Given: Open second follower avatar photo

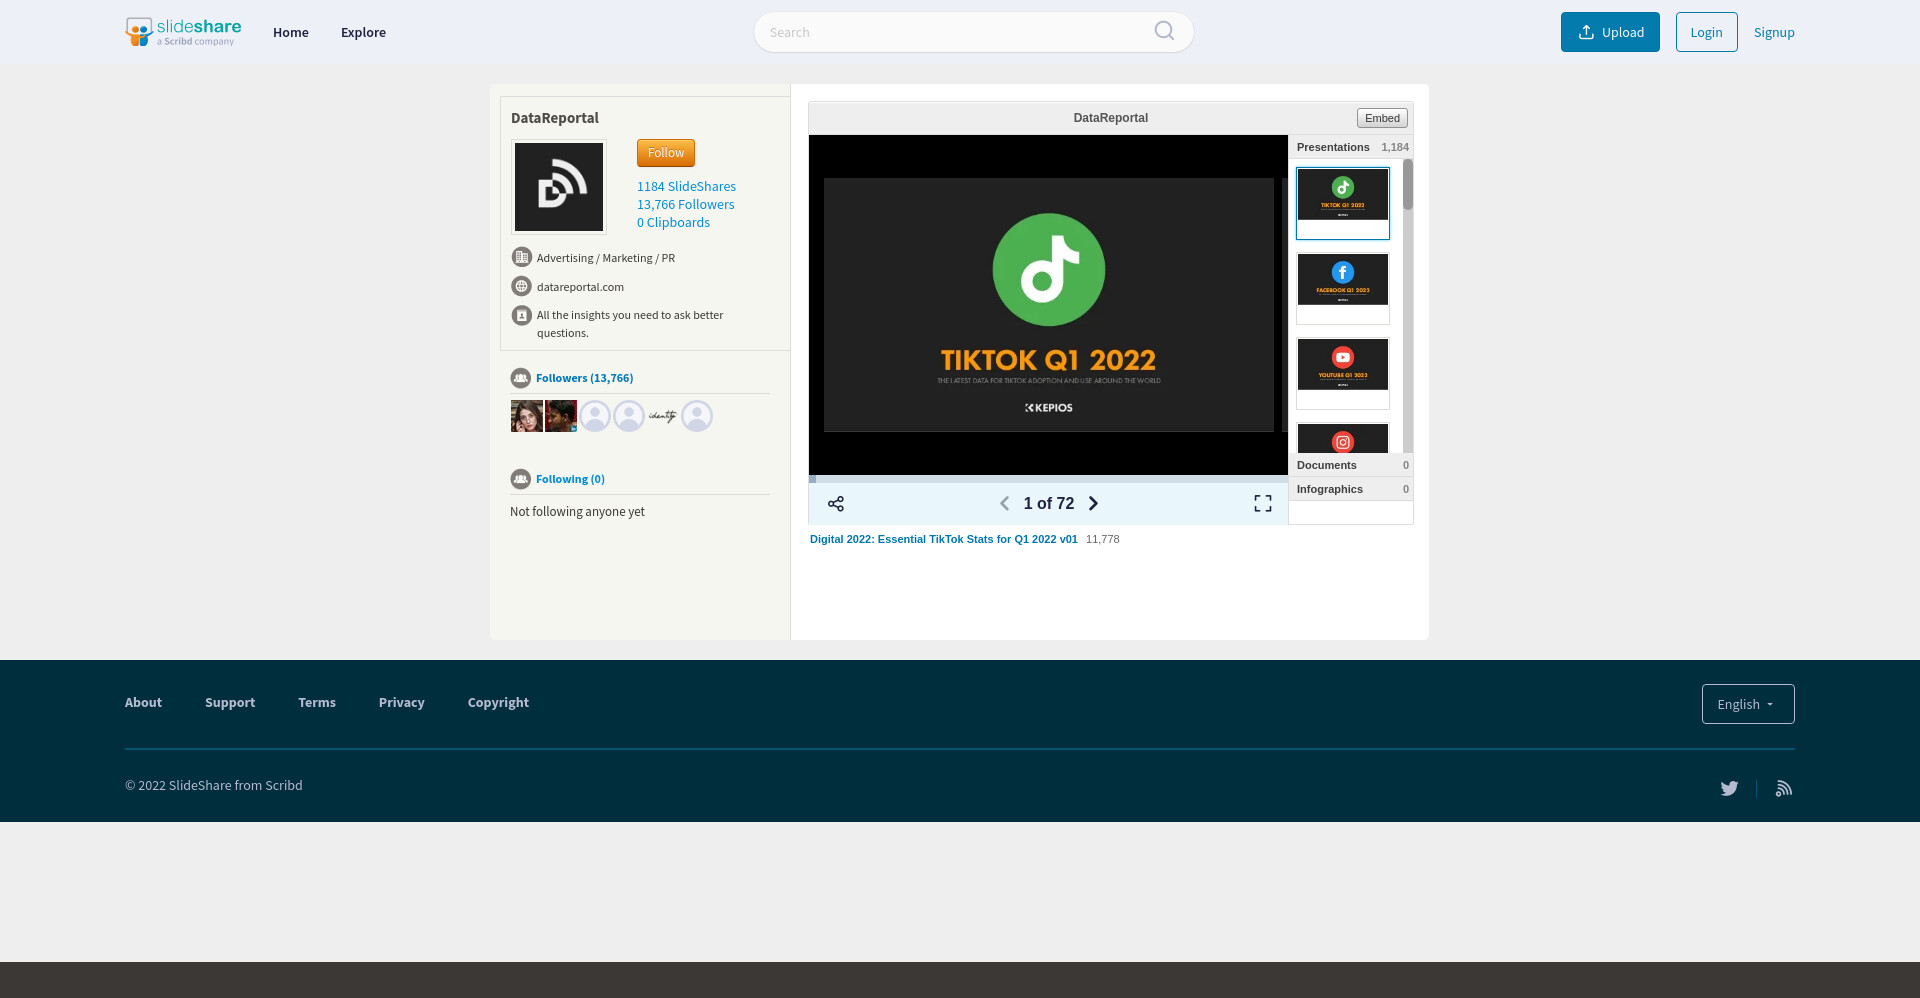Looking at the screenshot, I should [561, 416].
